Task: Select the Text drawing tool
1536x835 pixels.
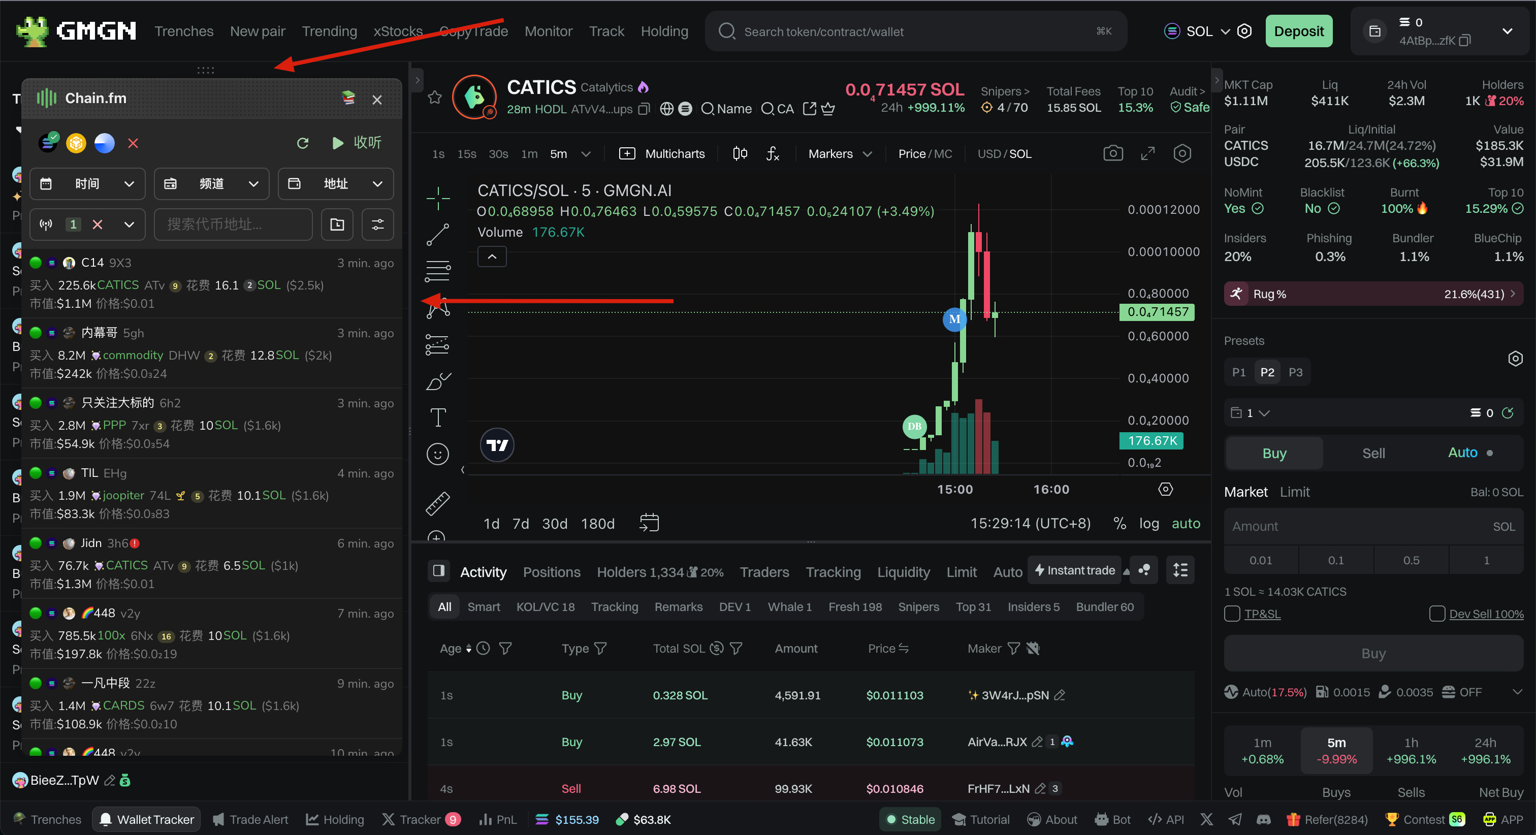Action: coord(438,418)
